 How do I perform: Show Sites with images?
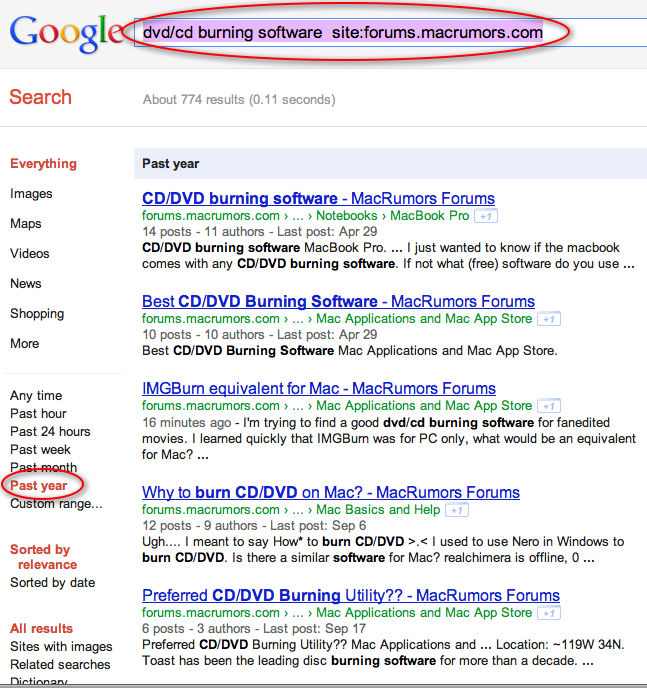[x=61, y=647]
